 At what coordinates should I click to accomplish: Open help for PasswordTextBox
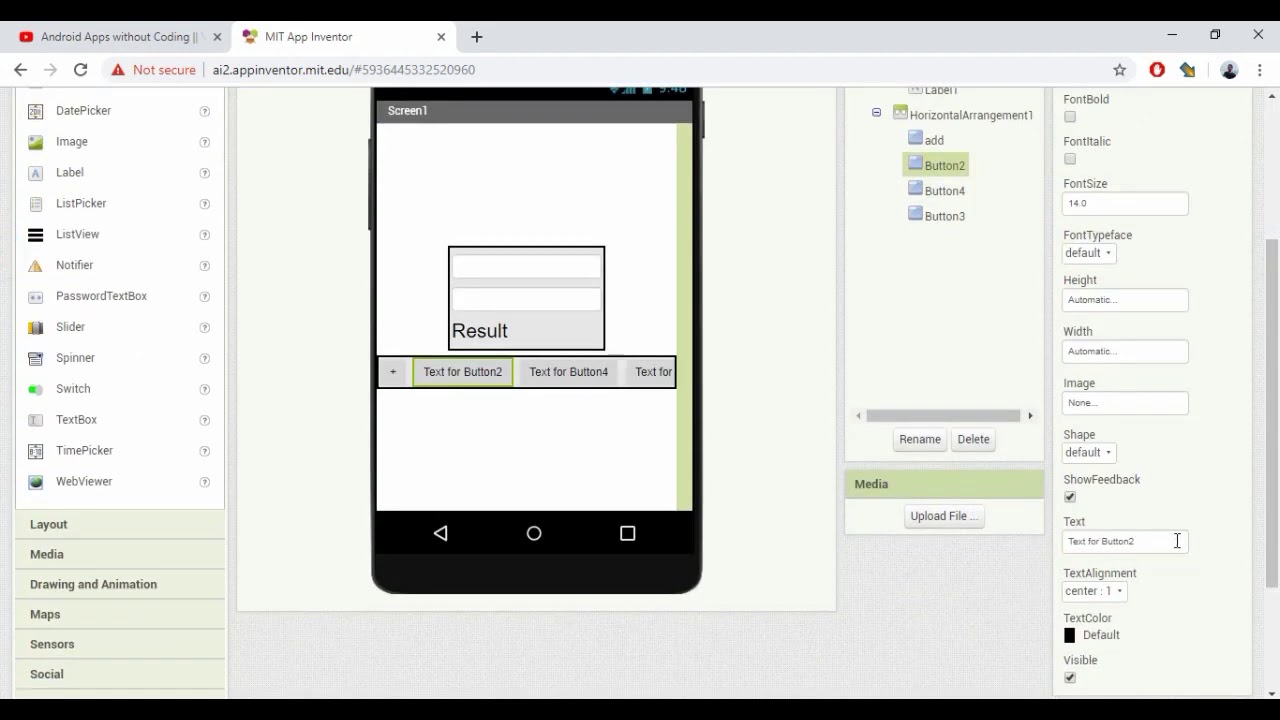[x=205, y=297]
